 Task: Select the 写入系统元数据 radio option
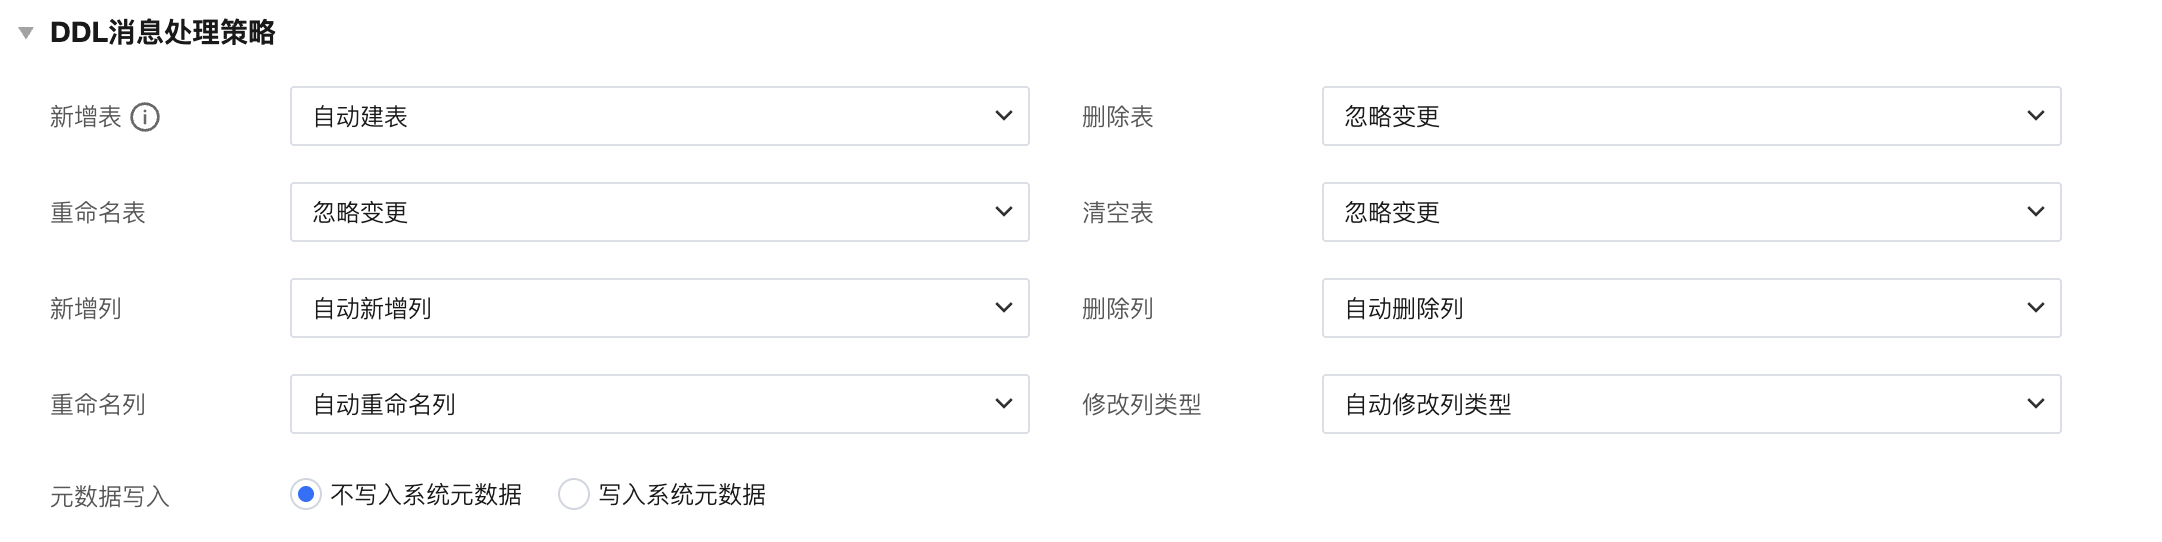coord(574,494)
